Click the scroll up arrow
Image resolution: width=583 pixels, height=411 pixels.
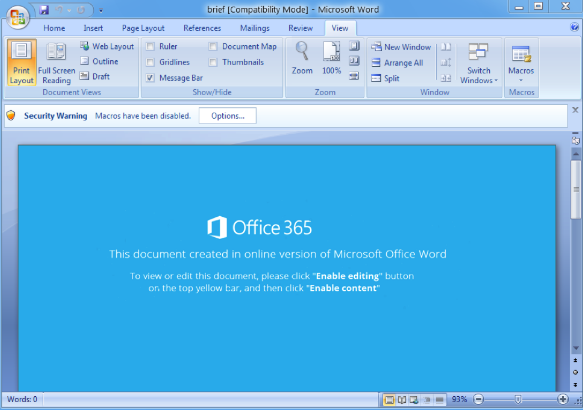(x=576, y=154)
